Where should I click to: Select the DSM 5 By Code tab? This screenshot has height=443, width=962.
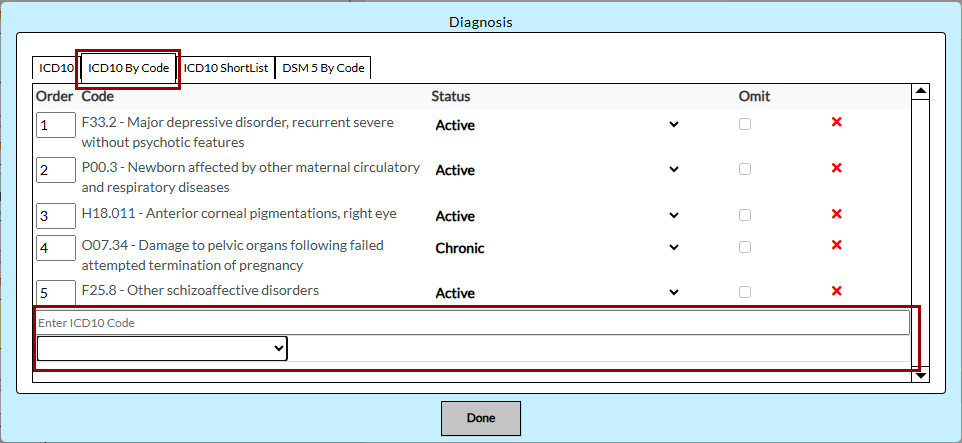[323, 68]
